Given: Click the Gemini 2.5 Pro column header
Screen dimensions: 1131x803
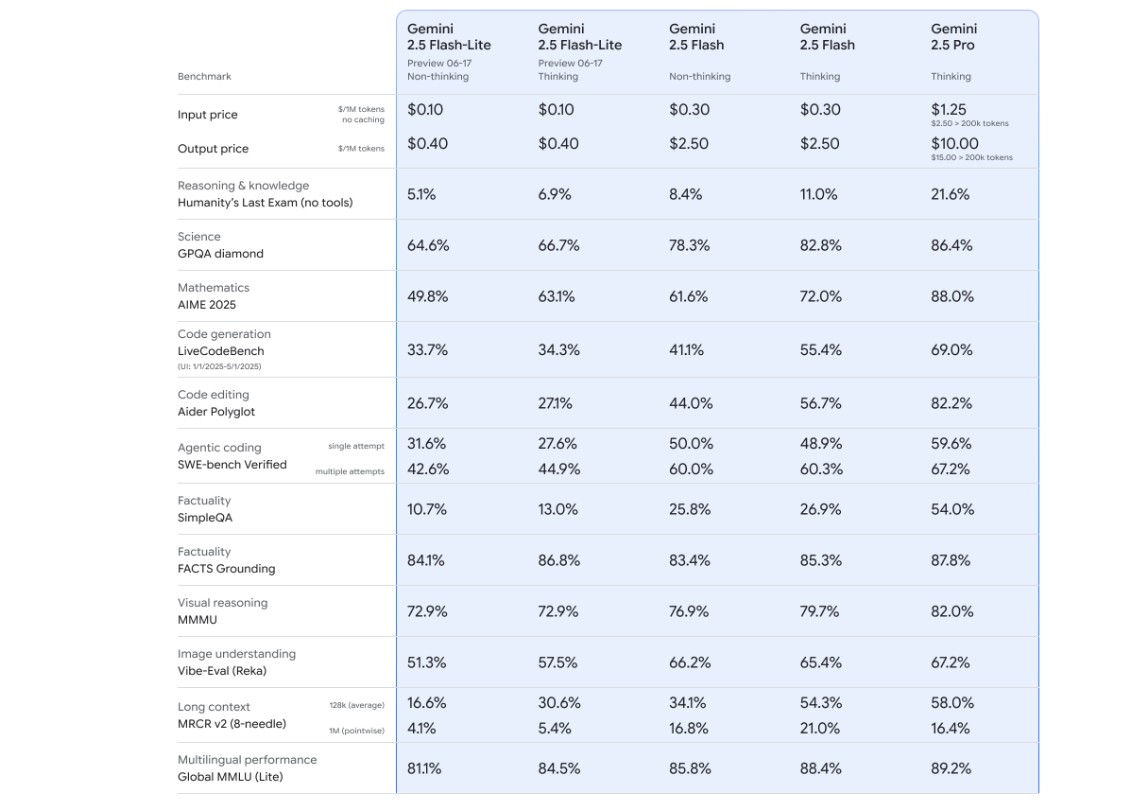Looking at the screenshot, I should point(954,37).
